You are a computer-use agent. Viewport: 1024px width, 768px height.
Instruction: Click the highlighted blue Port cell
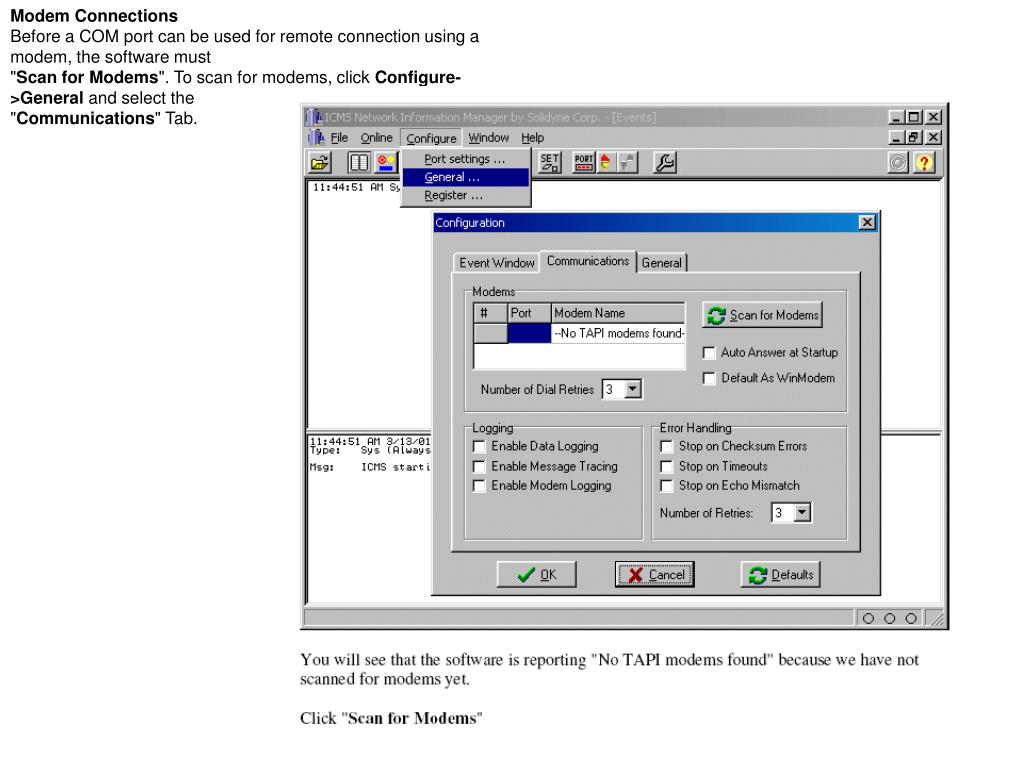(529, 333)
